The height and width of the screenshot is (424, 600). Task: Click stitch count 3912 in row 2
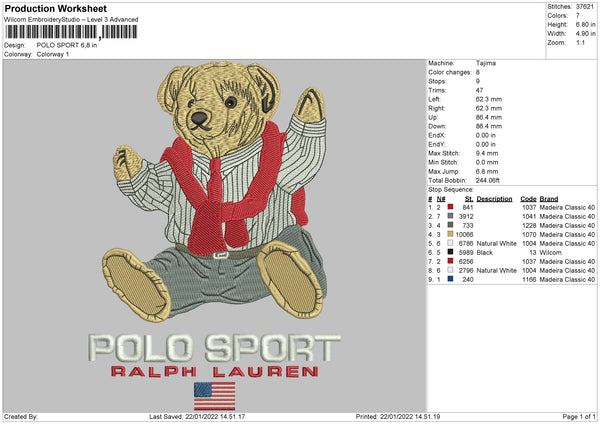coord(466,217)
